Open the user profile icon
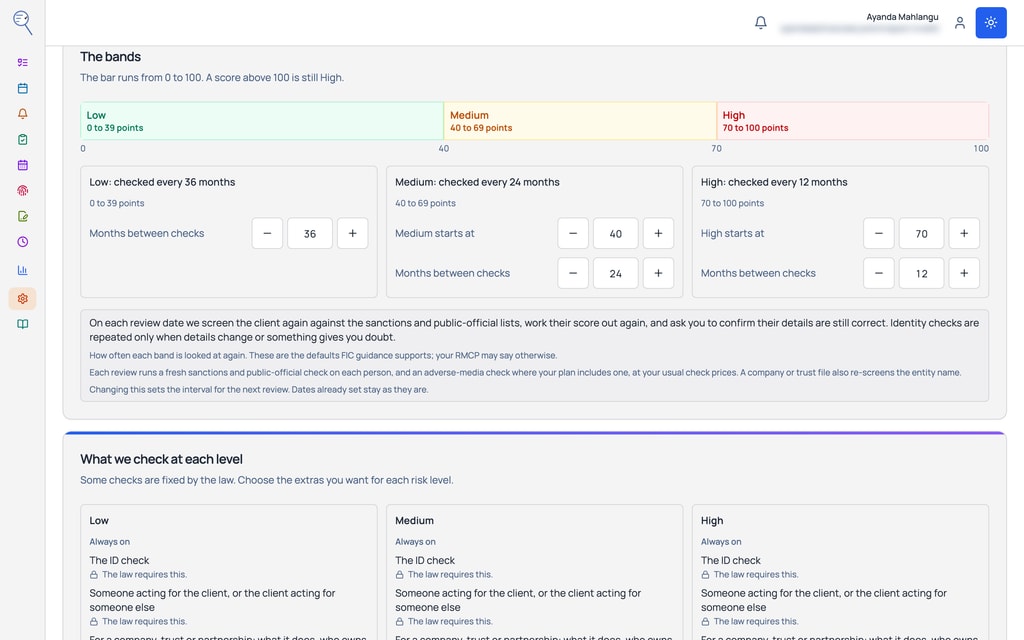Image resolution: width=1024 pixels, height=640 pixels. pos(959,23)
